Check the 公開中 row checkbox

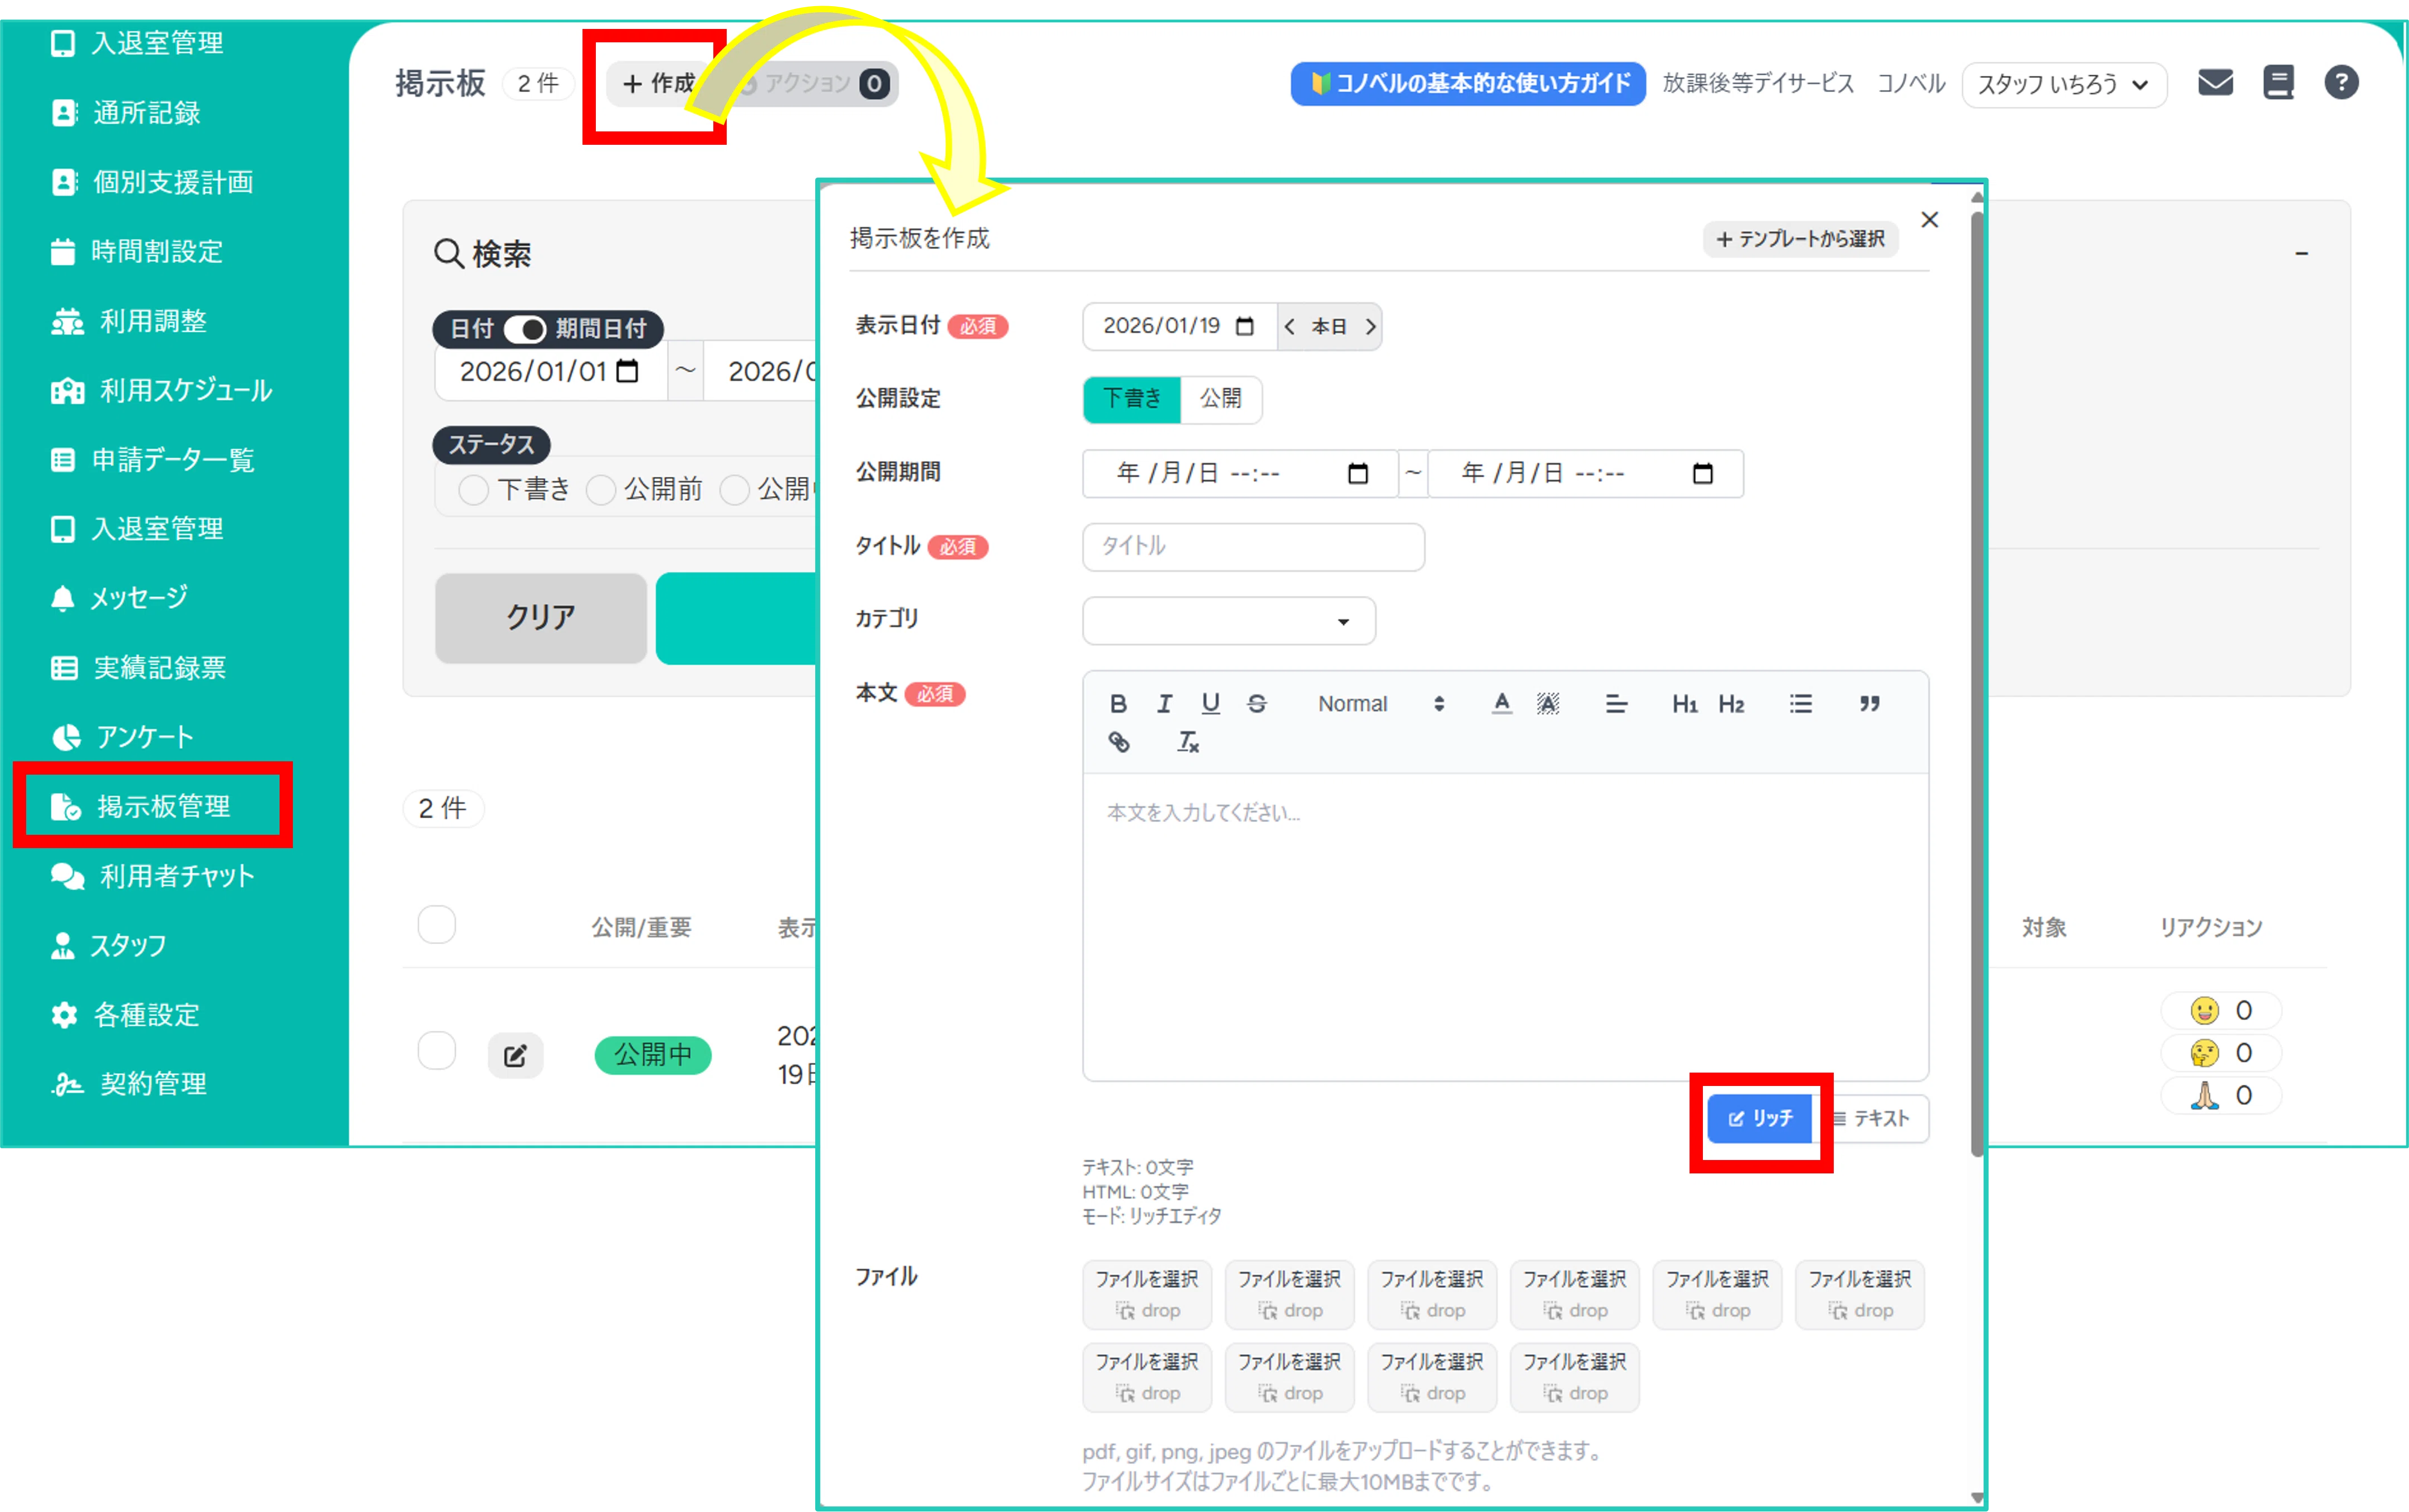437,1051
